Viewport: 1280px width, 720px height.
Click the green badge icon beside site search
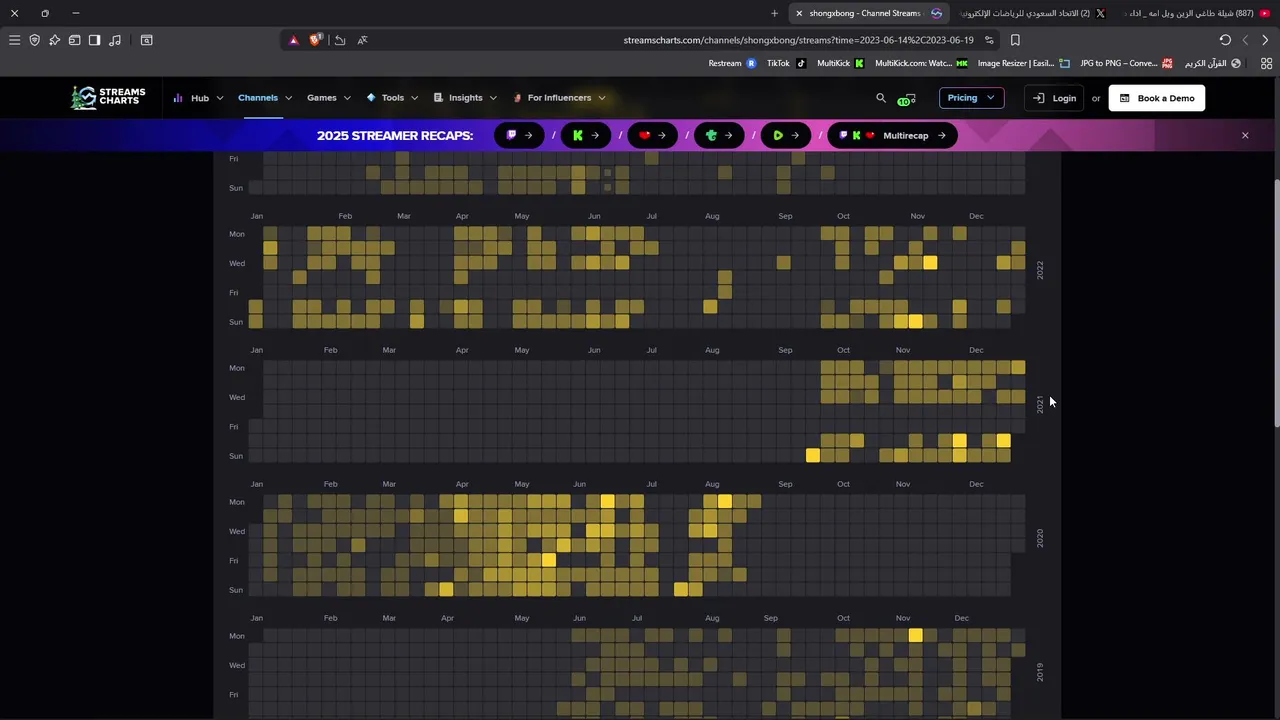point(906,99)
